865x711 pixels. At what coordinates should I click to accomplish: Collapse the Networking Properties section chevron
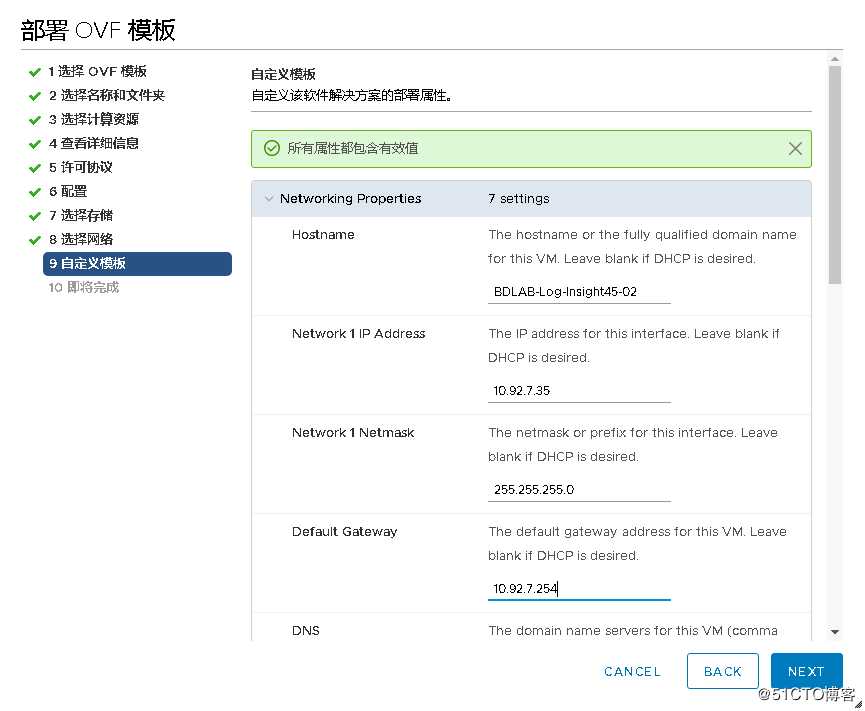point(269,199)
